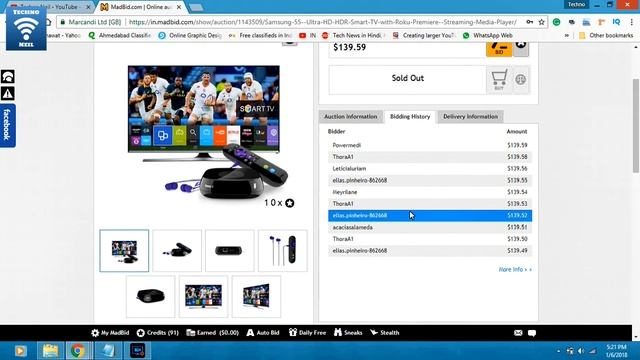The width and height of the screenshot is (640, 360).
Task: Expand hidden bookmarks with double chevron
Action: [567, 36]
